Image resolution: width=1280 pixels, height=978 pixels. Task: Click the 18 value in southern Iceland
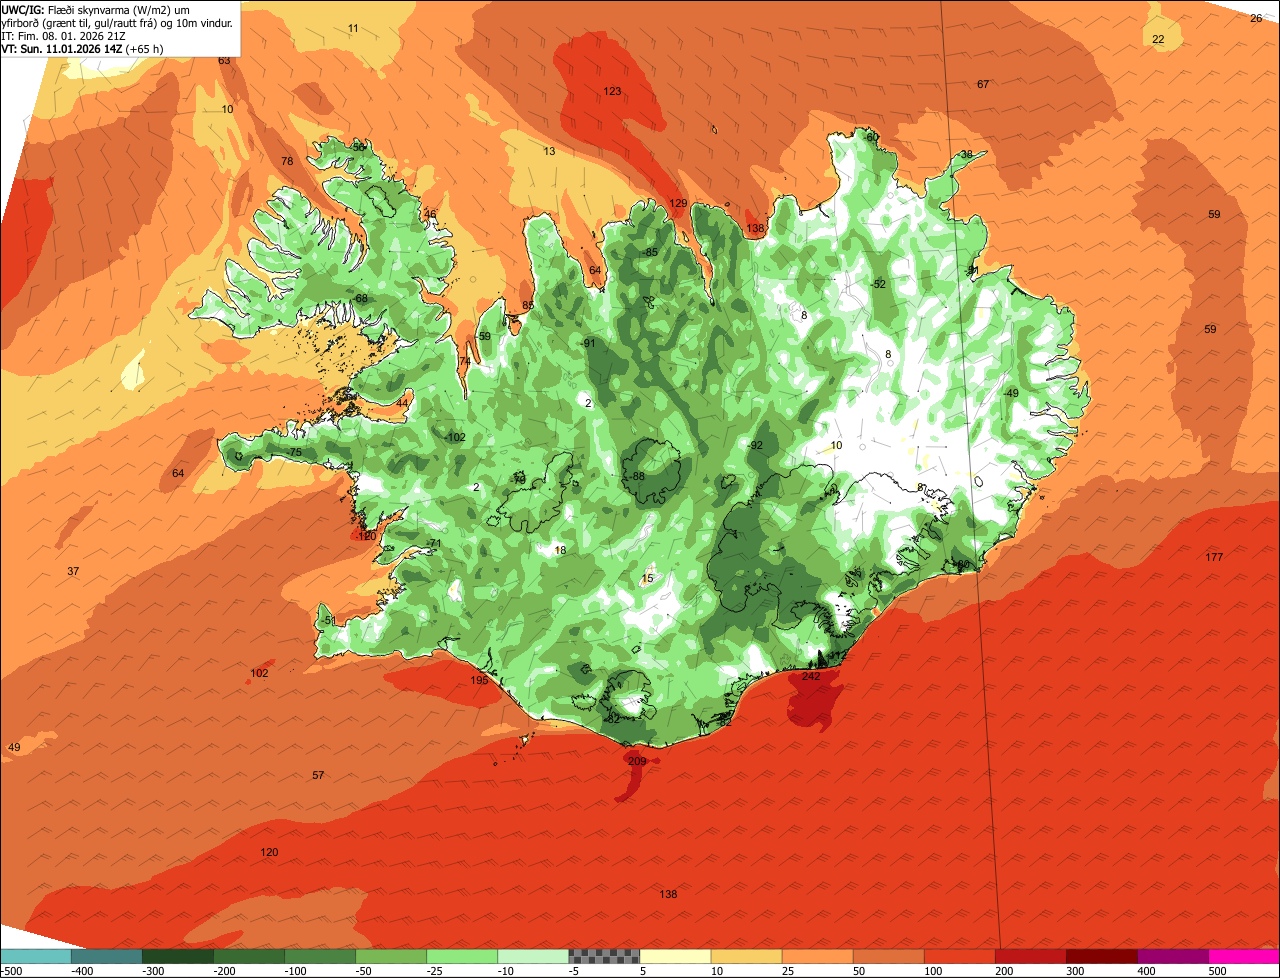(560, 550)
